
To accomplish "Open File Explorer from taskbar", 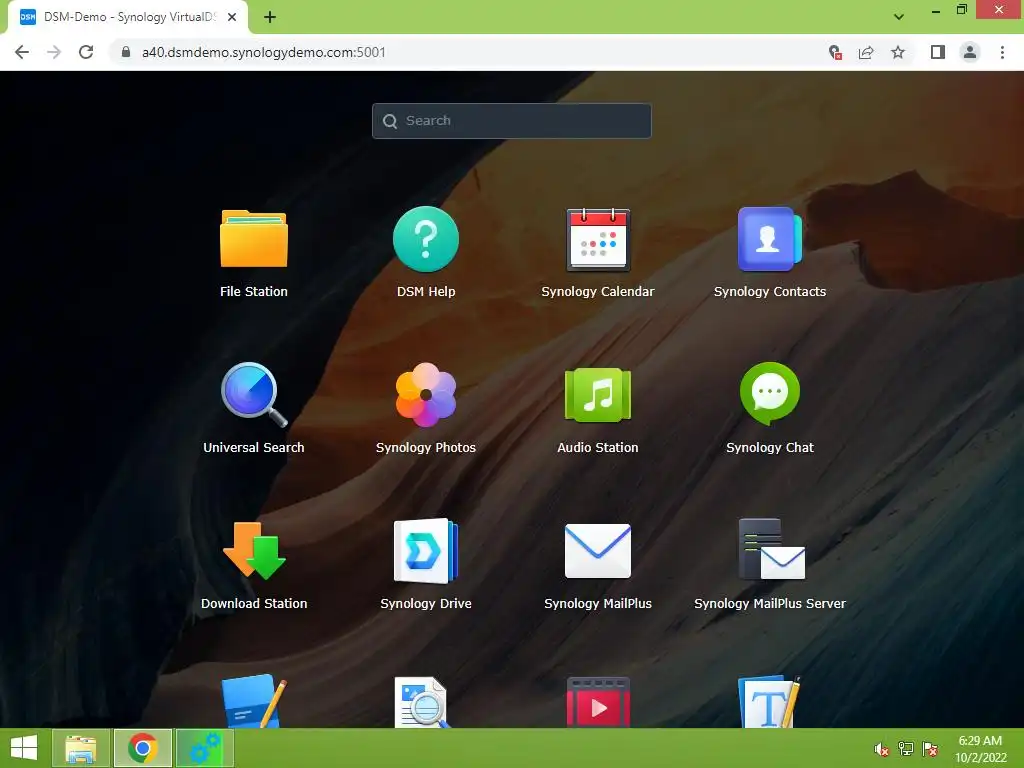I will pyautogui.click(x=81, y=748).
